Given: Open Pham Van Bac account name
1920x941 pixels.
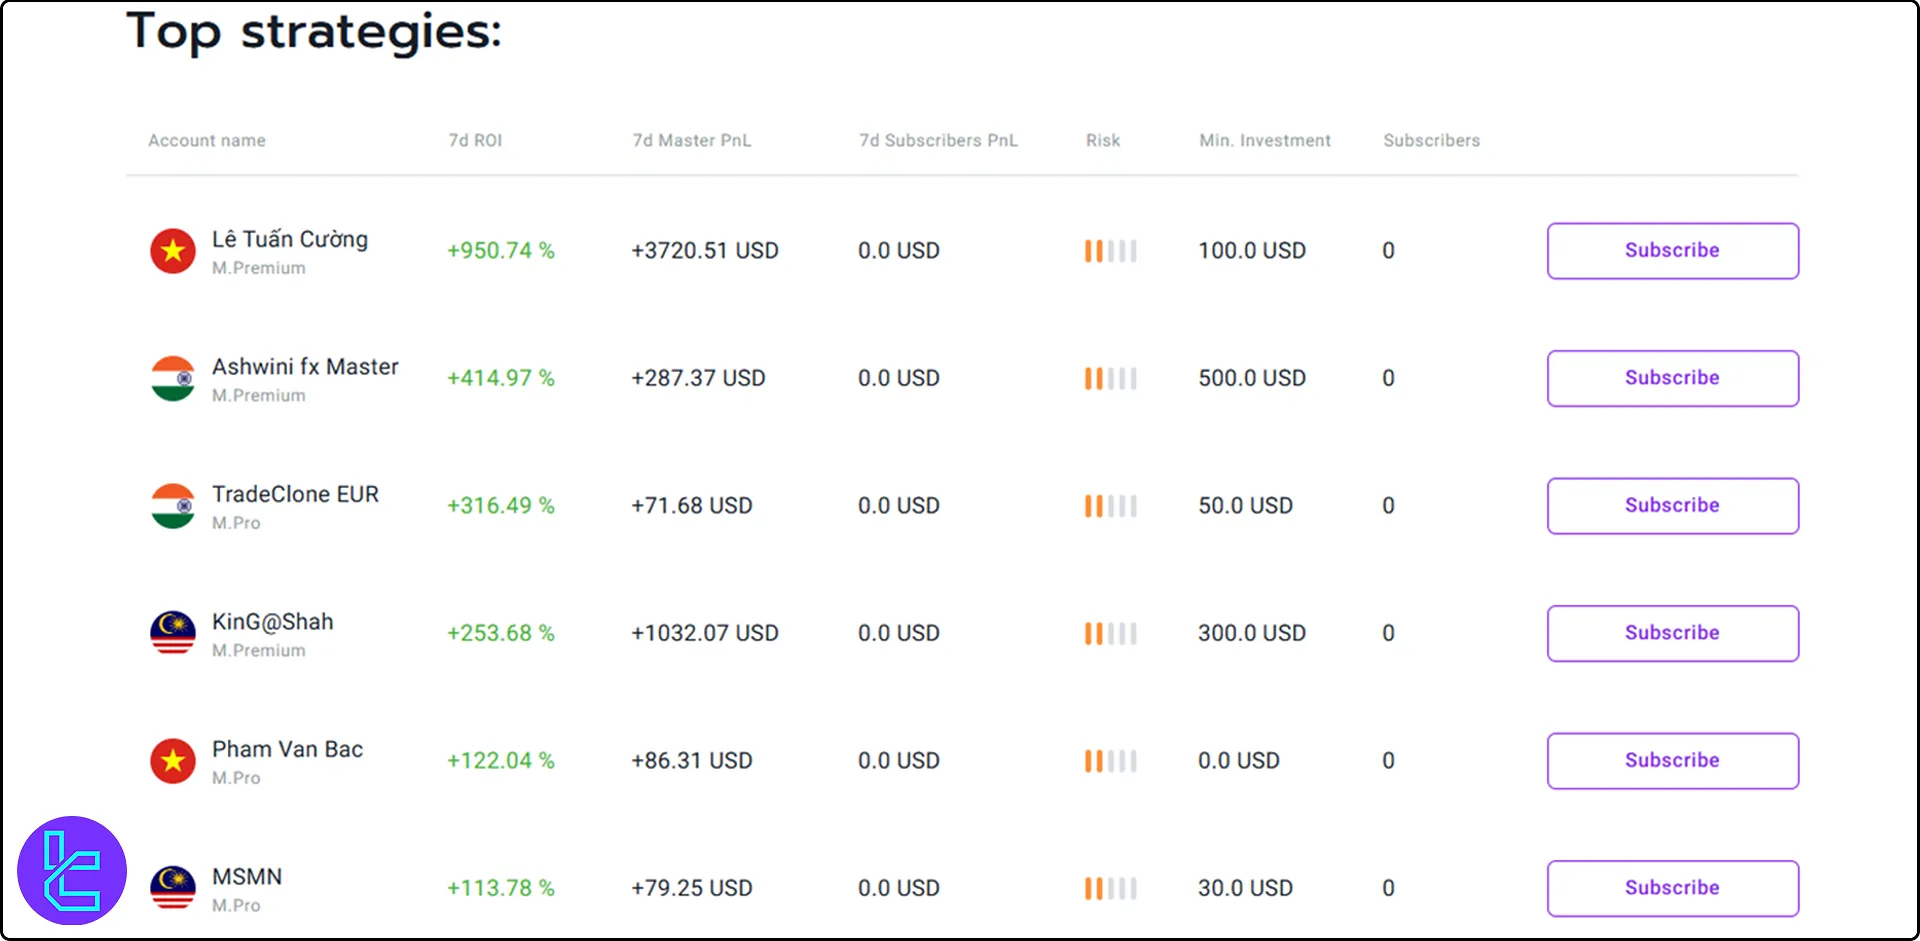Looking at the screenshot, I should pyautogui.click(x=287, y=749).
